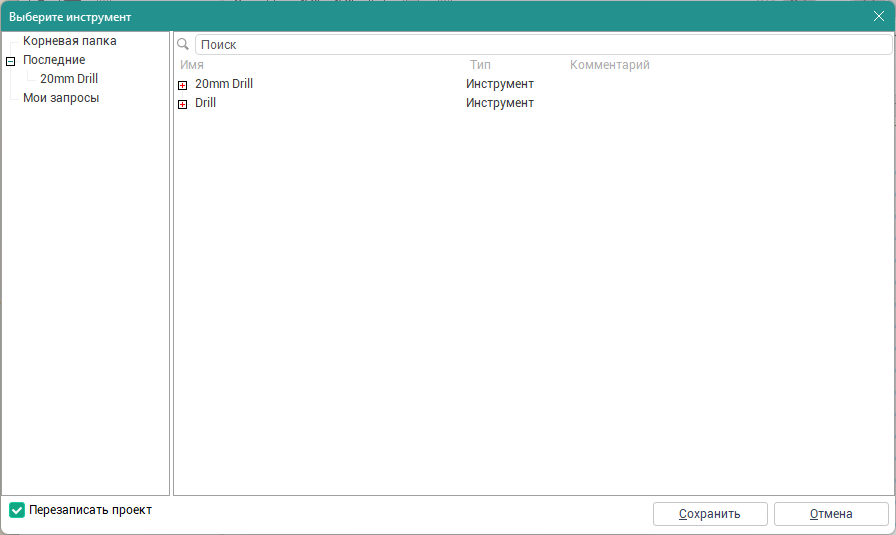
Task: Expand the 20mm Drill row in the list
Action: (182, 85)
